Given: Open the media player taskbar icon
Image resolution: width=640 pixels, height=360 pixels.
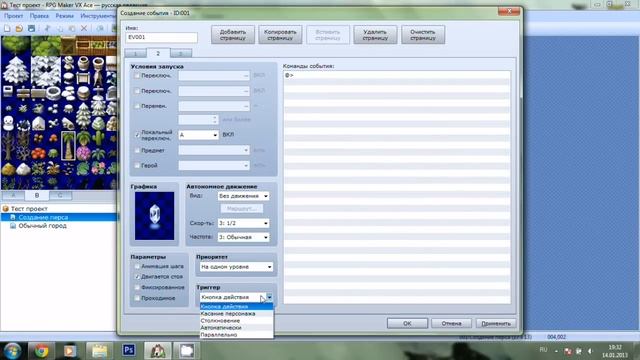Looking at the screenshot, I should tap(70, 350).
